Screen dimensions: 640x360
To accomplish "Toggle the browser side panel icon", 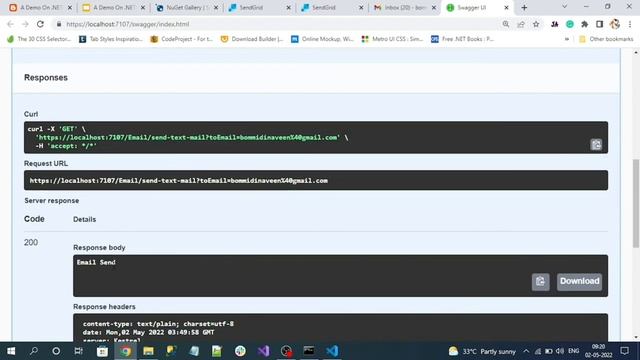I will click(599, 24).
